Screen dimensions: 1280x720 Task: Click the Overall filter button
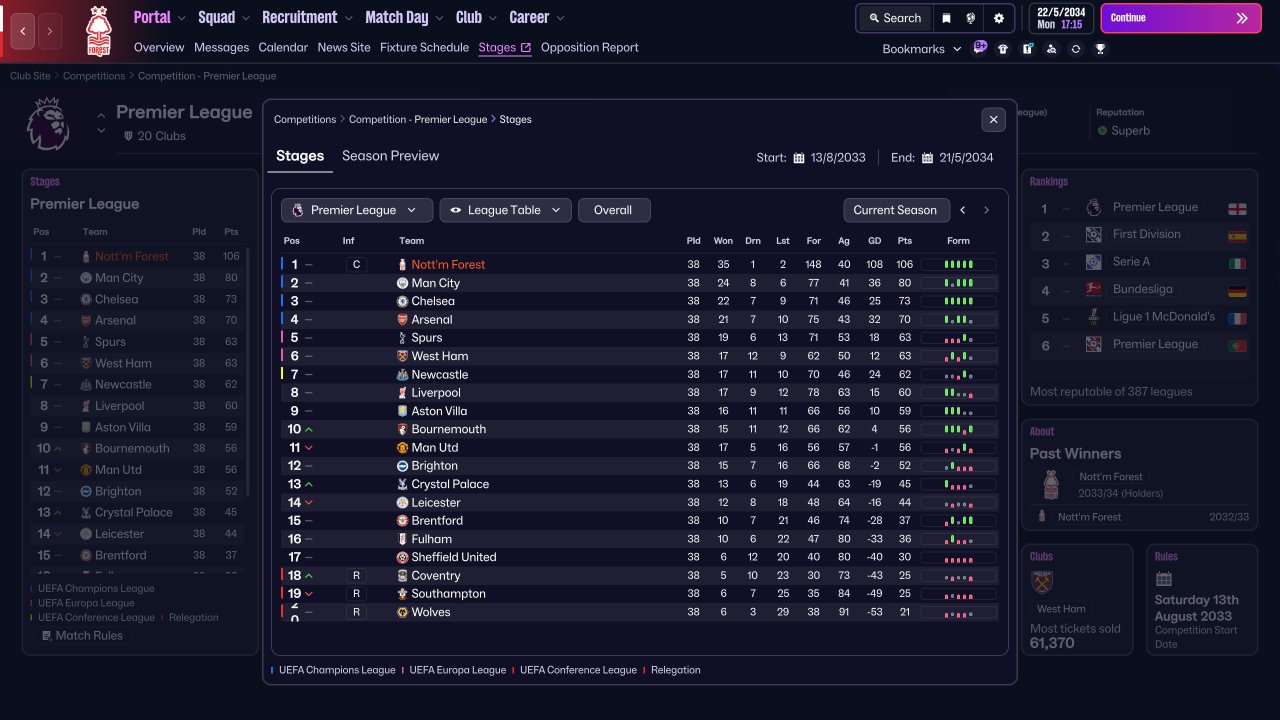pyautogui.click(x=613, y=210)
